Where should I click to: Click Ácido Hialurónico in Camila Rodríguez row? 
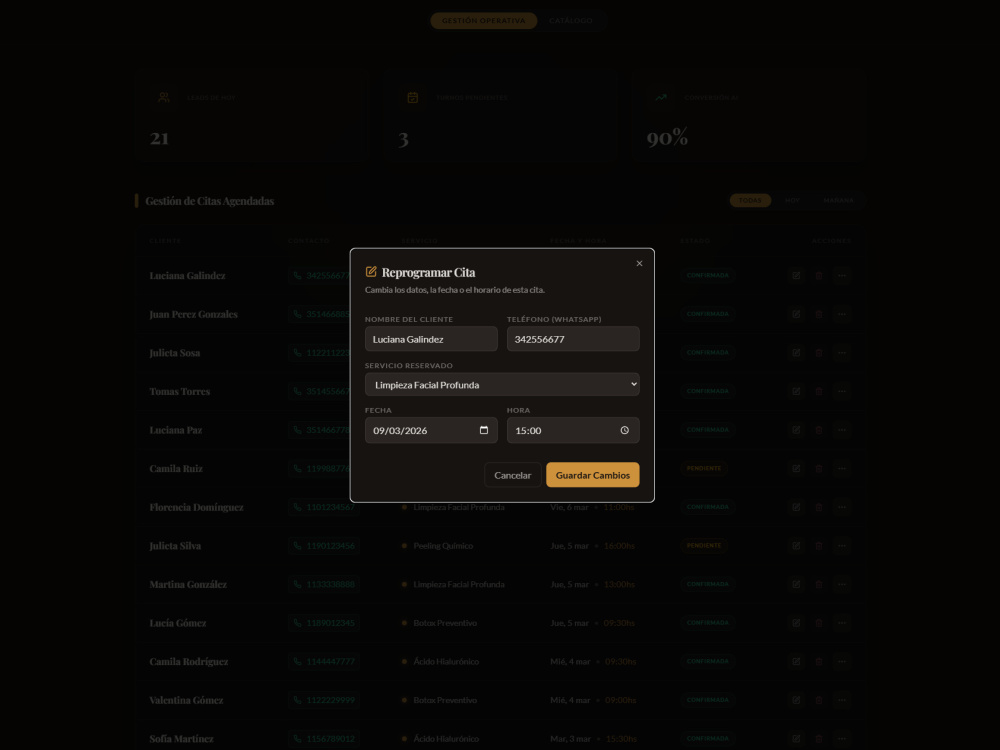(x=446, y=661)
